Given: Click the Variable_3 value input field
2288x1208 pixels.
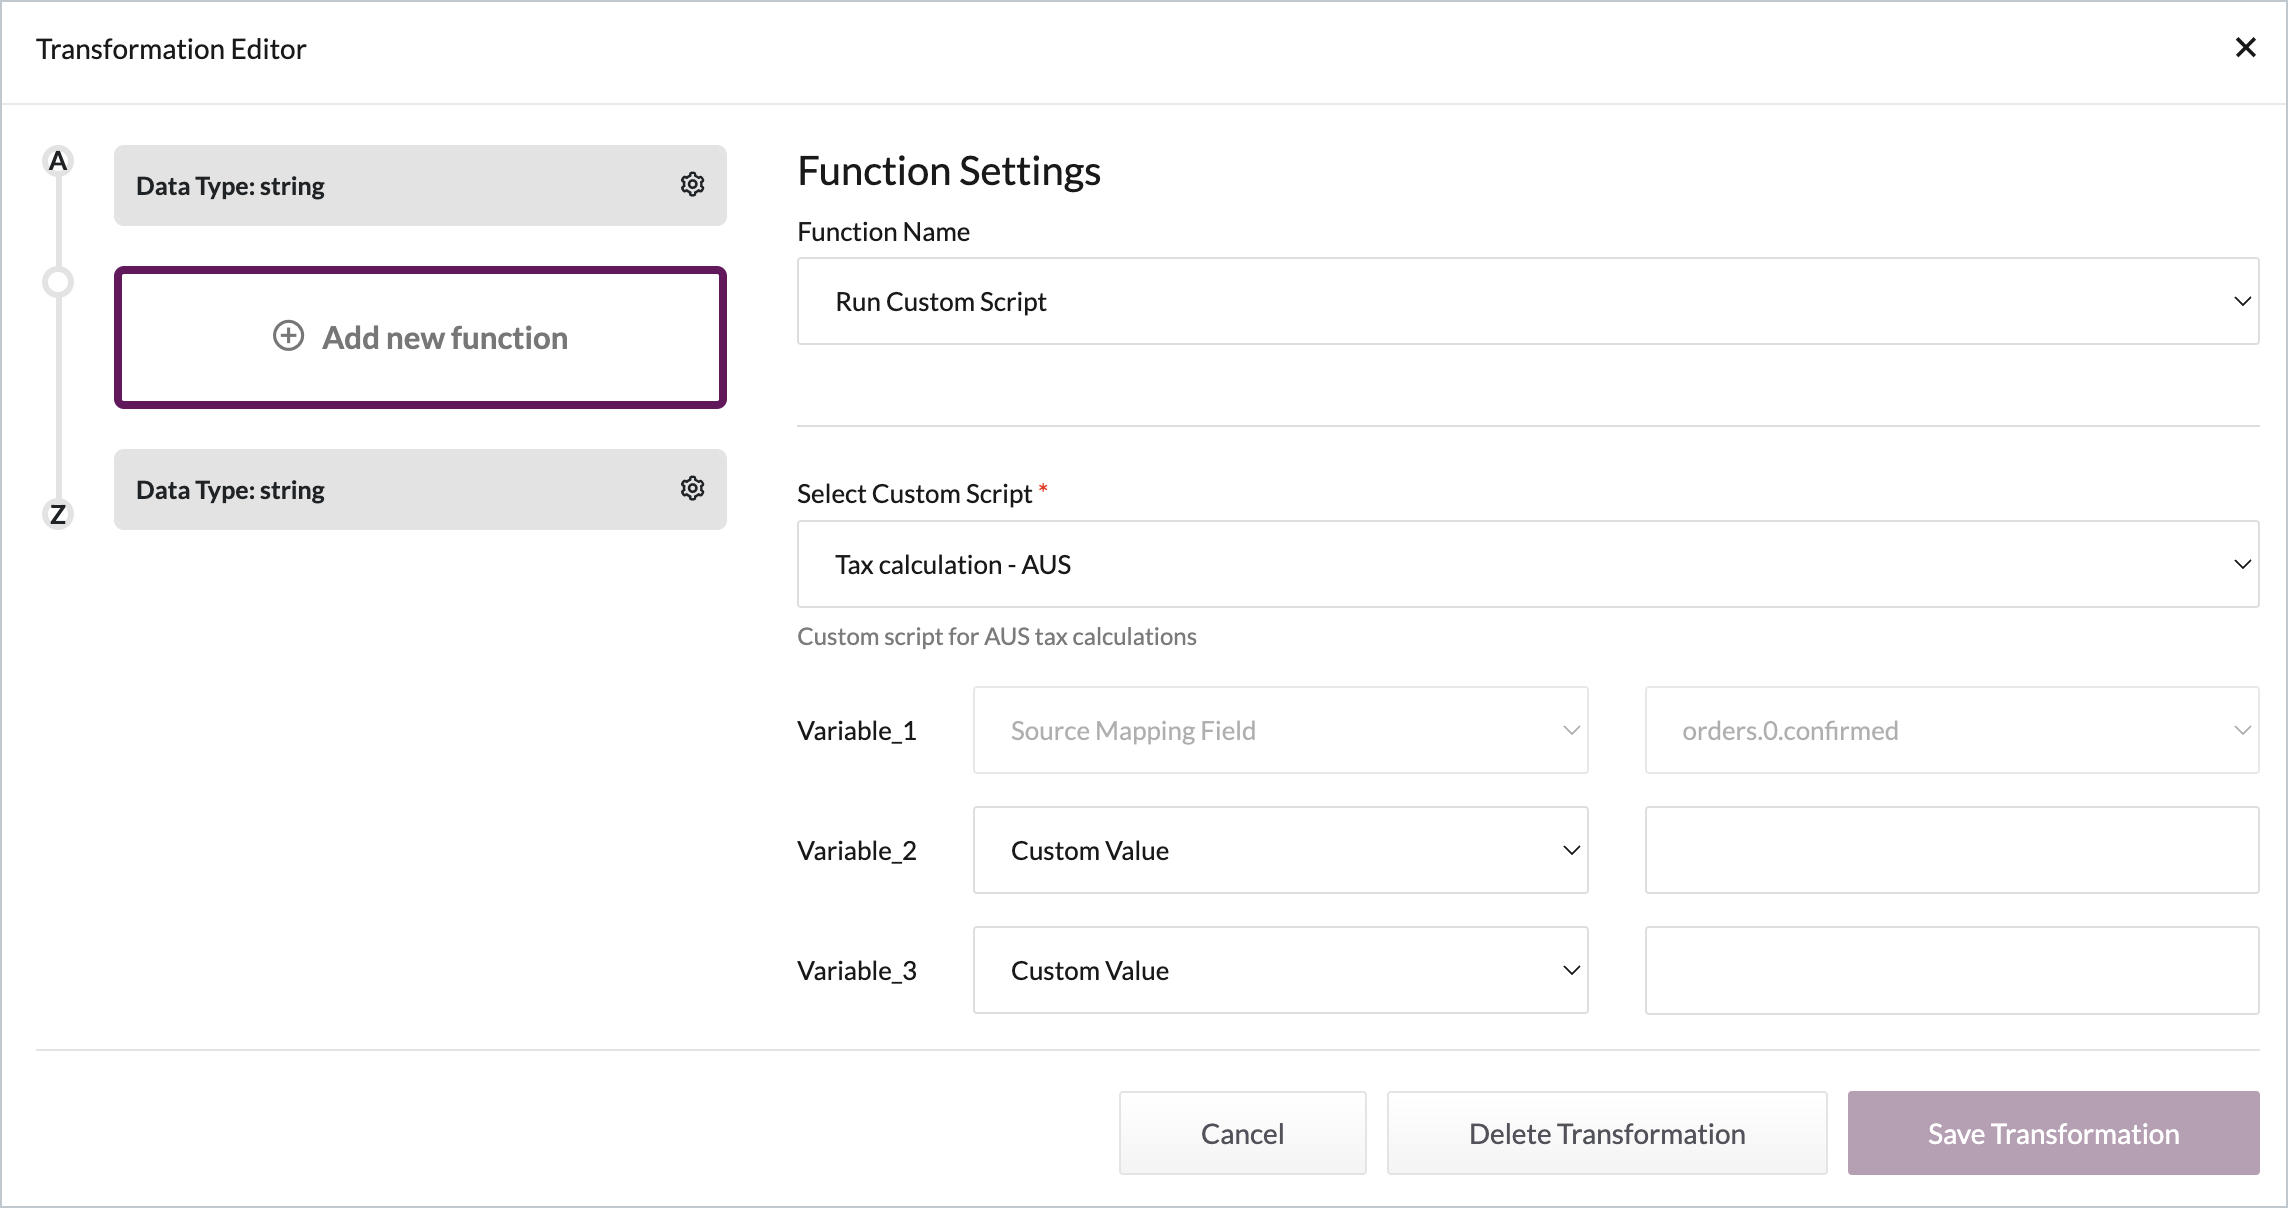Looking at the screenshot, I should (x=1951, y=970).
